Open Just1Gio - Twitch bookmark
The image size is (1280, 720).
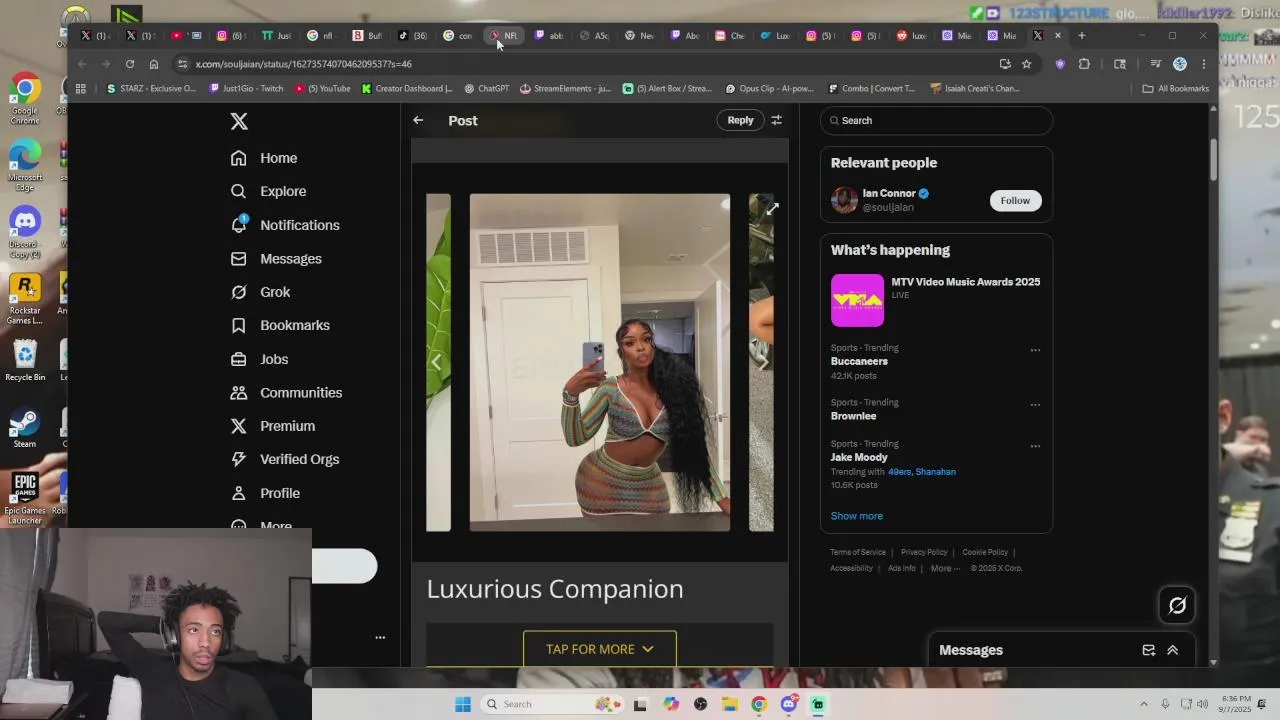[246, 88]
